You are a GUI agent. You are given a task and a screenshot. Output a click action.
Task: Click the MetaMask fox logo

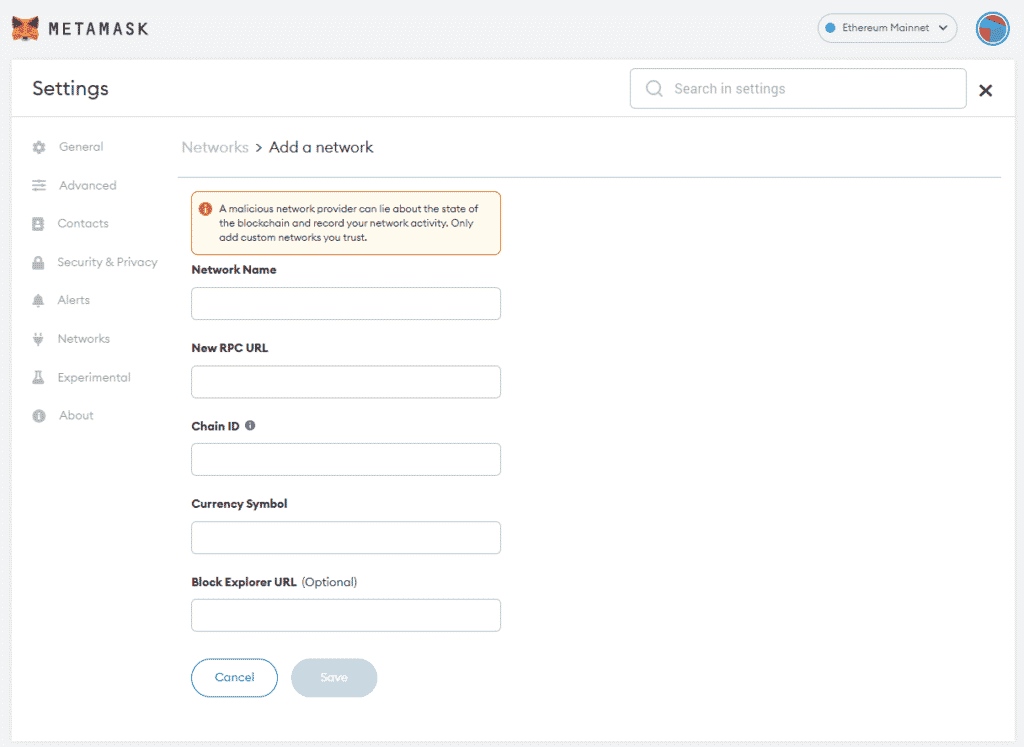pos(24,28)
